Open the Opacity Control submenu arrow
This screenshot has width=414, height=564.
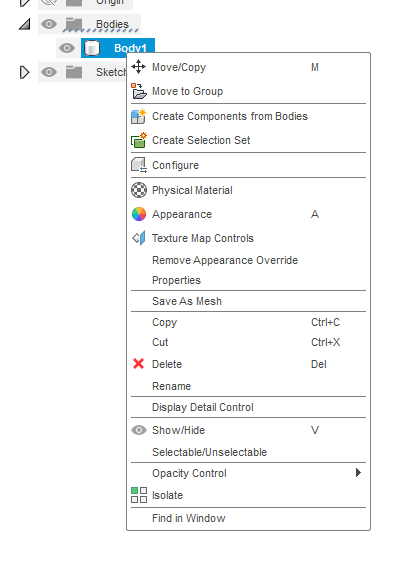[358, 473]
